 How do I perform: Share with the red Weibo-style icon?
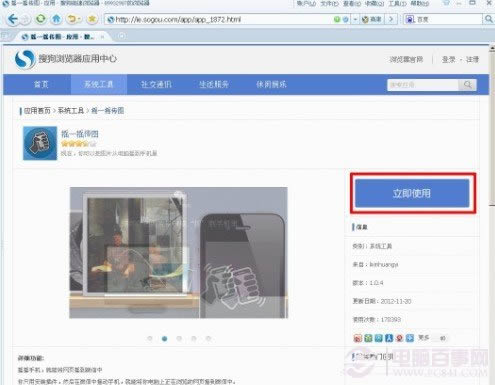tap(399, 338)
